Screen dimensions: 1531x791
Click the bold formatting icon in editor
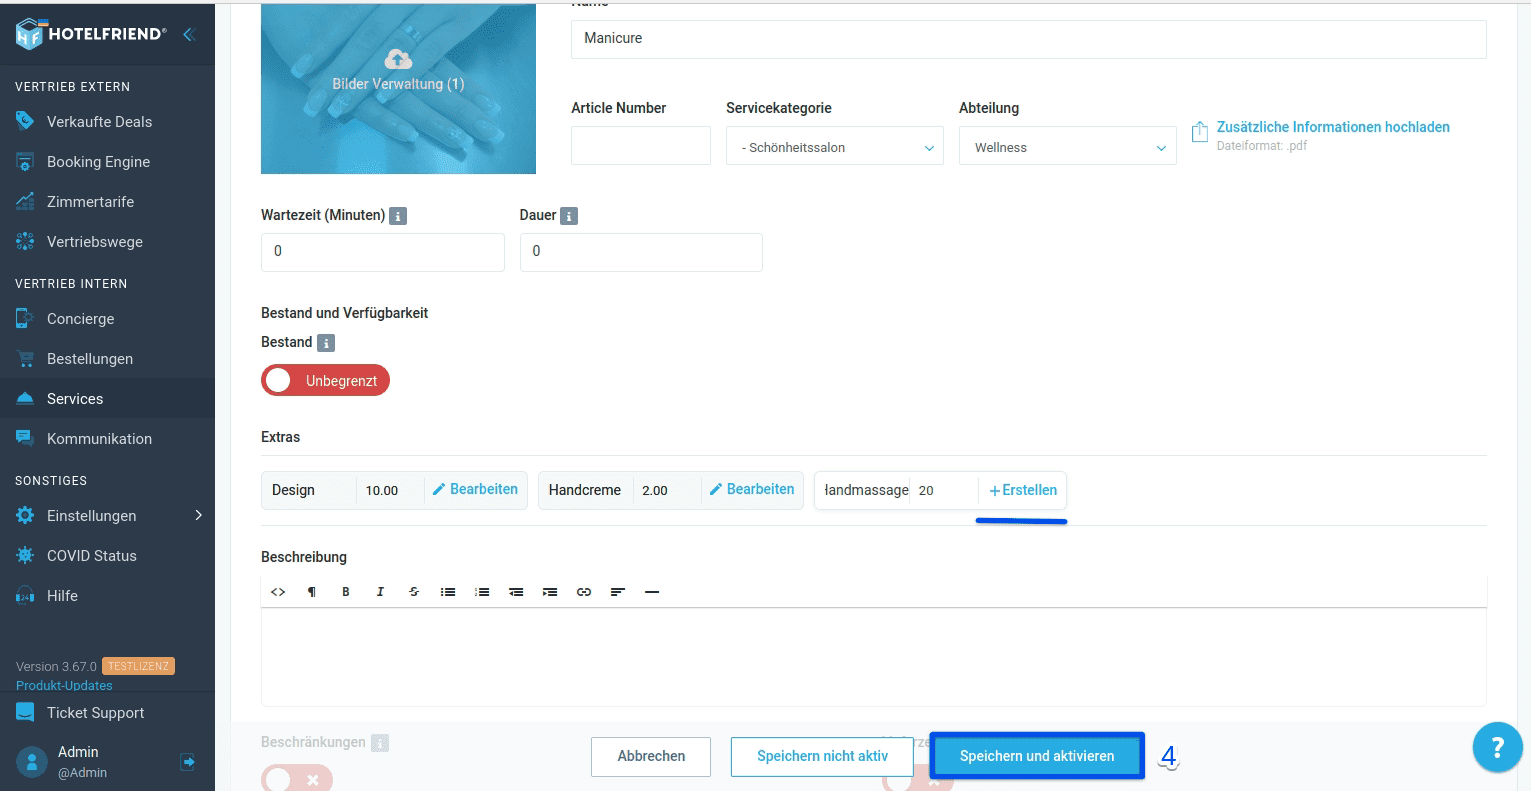point(346,592)
